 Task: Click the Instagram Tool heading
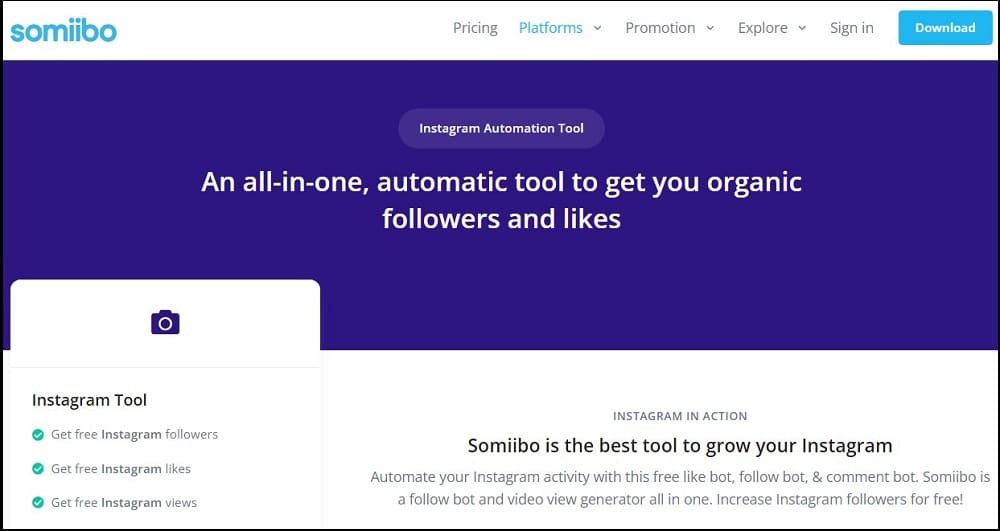(89, 400)
